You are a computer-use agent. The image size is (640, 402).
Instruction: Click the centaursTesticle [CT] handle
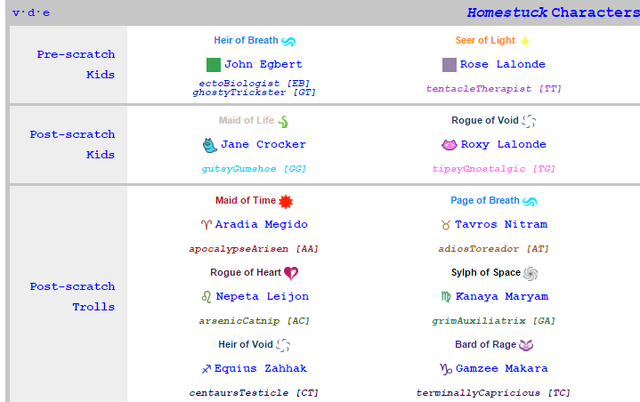253,393
